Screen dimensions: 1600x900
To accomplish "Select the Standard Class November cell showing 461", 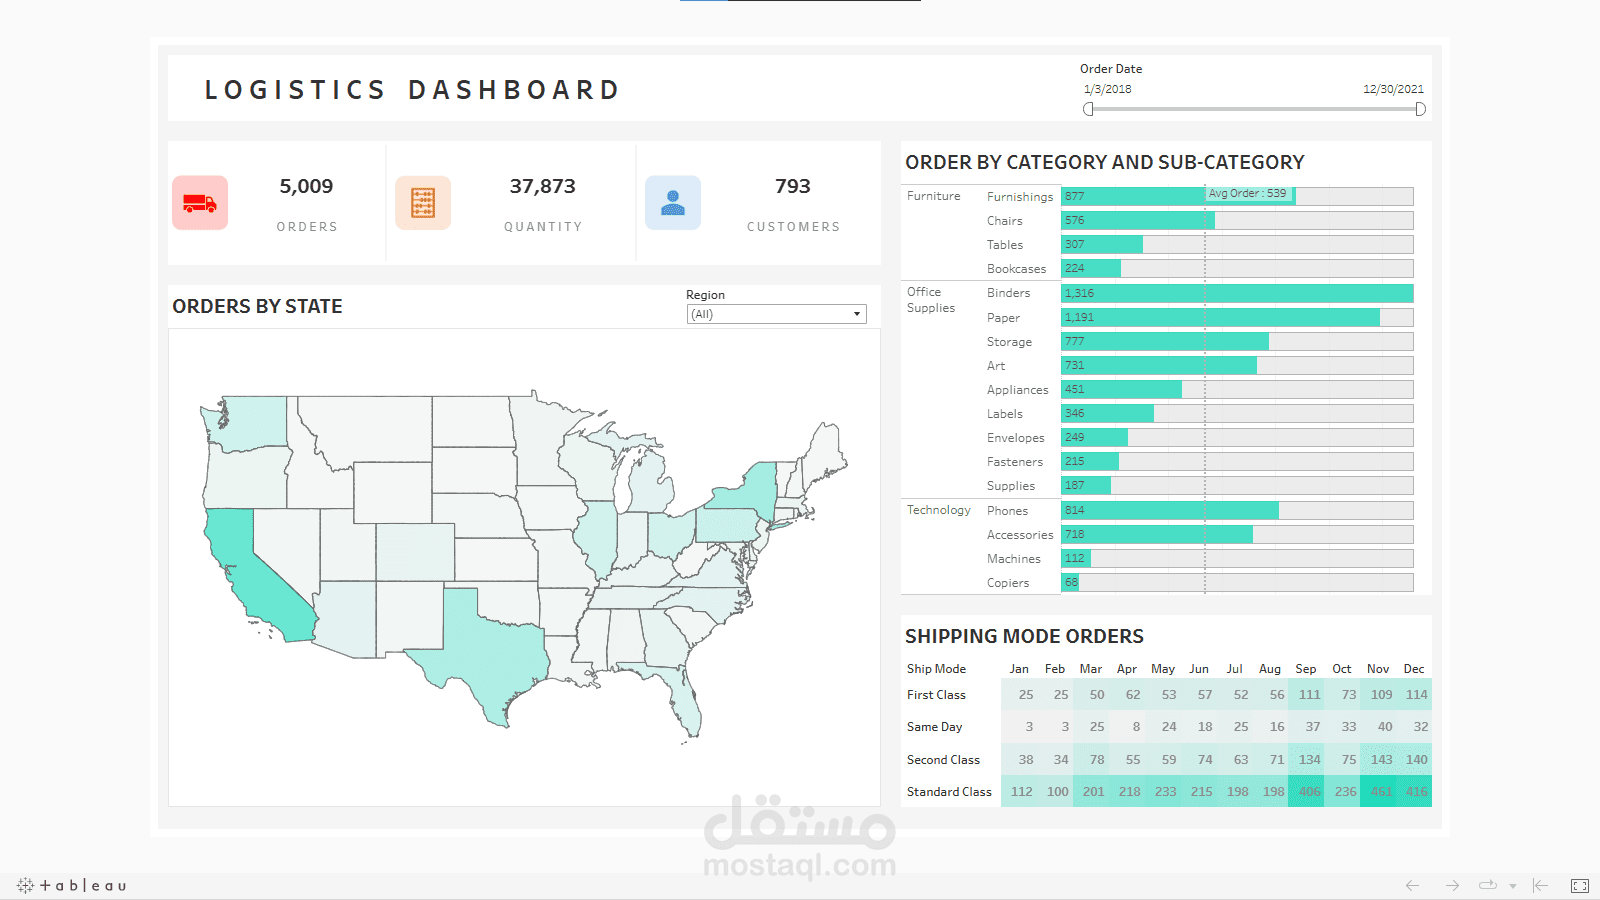I will click(x=1378, y=791).
